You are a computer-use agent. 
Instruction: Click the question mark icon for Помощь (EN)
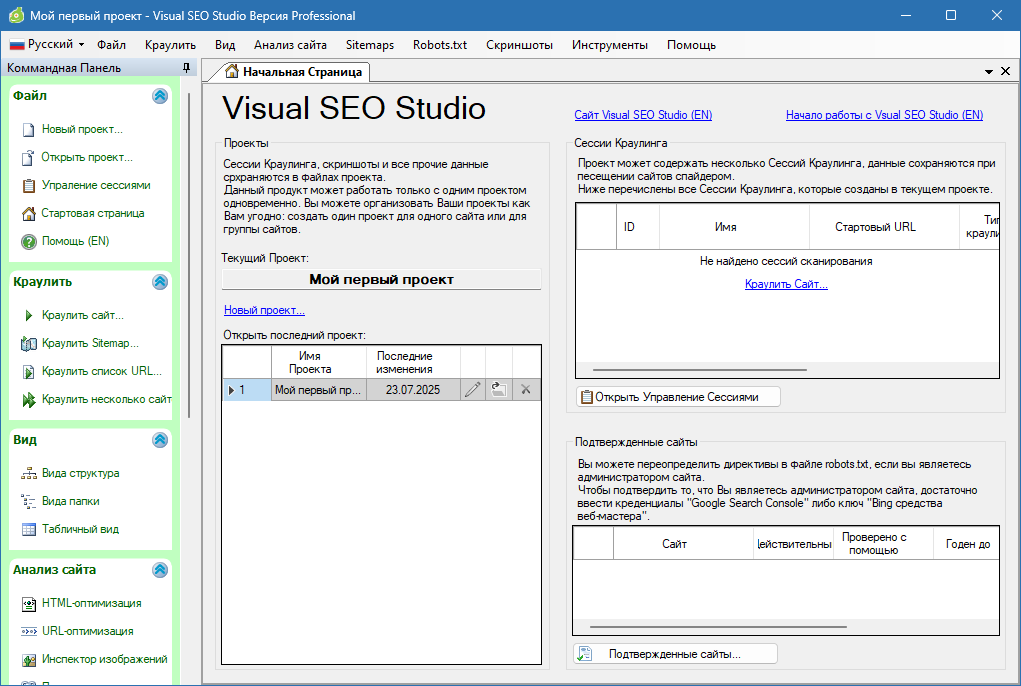[29, 241]
